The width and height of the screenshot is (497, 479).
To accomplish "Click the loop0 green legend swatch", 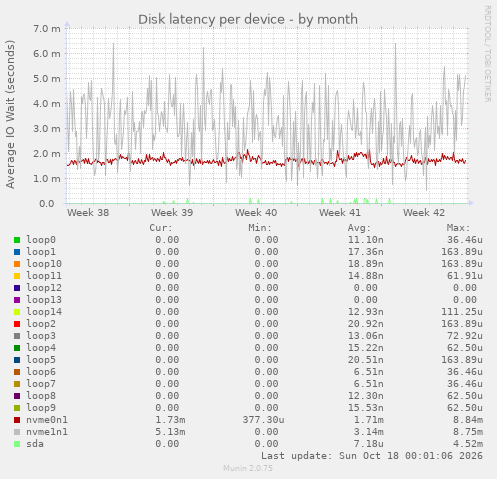I will point(17,240).
